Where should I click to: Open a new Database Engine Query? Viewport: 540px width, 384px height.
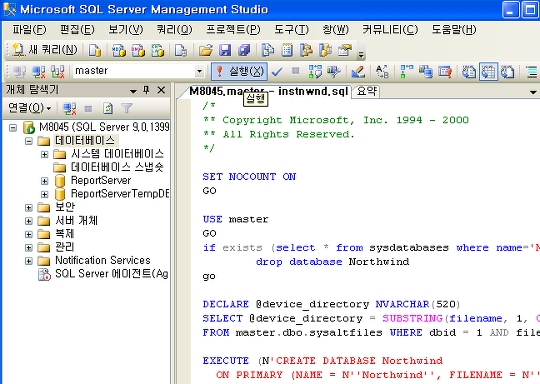94,50
